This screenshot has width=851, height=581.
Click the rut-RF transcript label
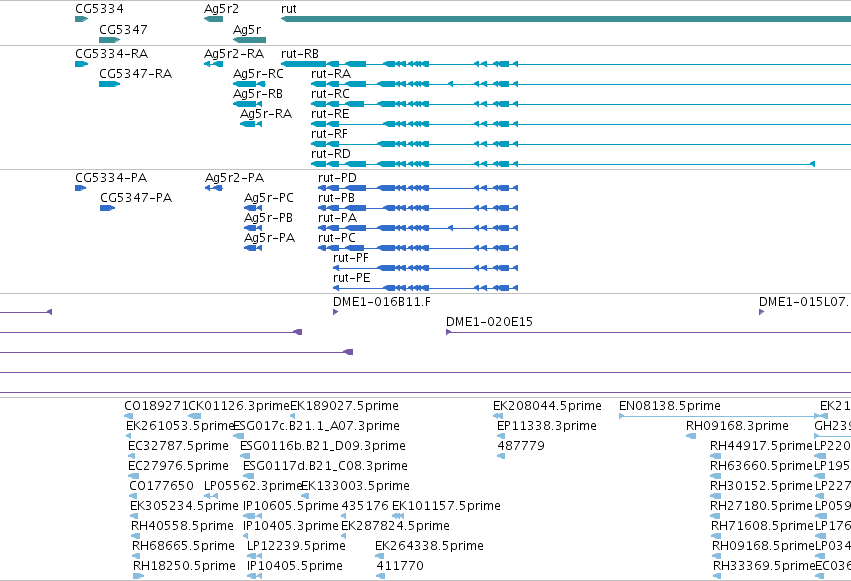tap(329, 134)
